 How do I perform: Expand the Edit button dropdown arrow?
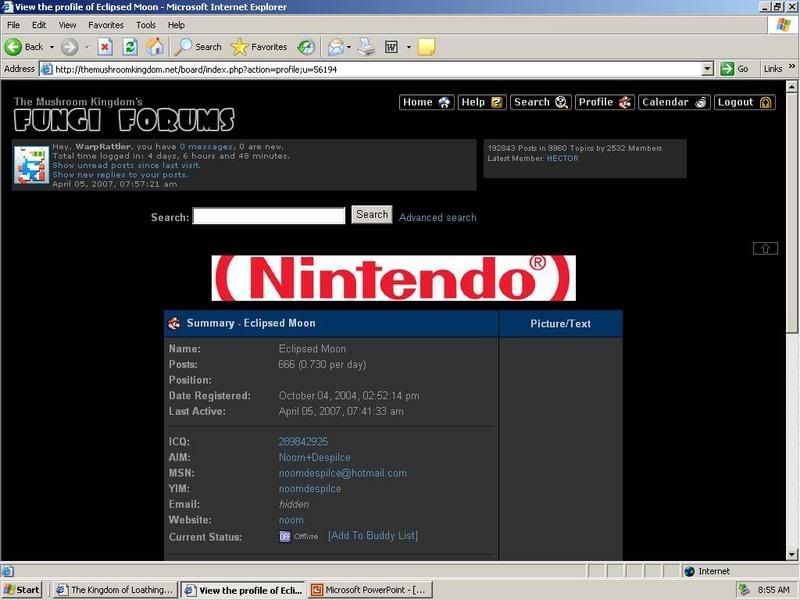pos(409,47)
